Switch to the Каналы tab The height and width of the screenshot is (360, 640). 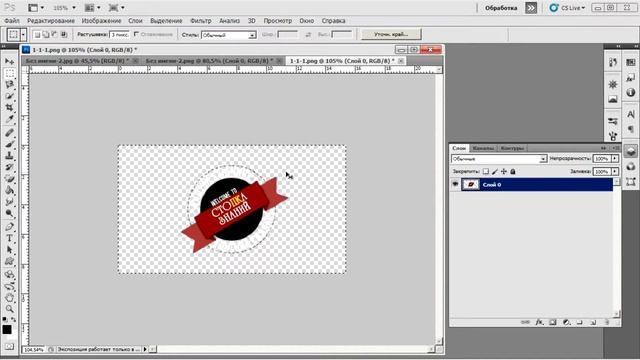(x=483, y=148)
